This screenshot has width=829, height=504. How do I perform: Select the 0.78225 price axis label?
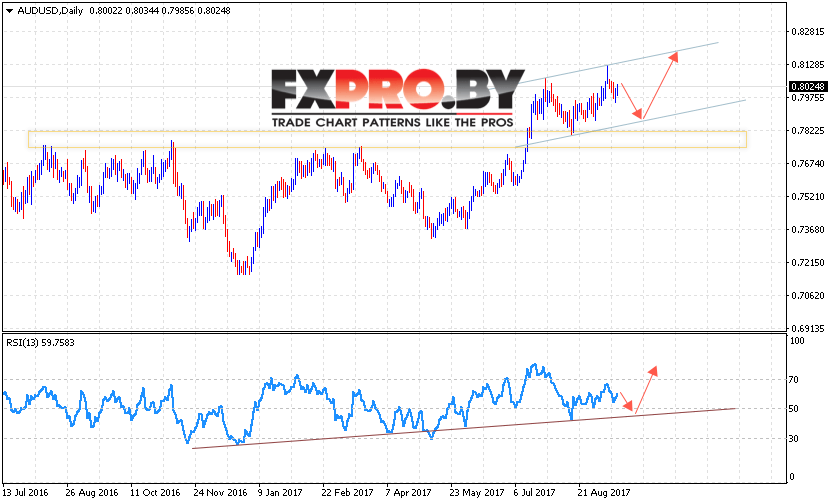point(808,131)
